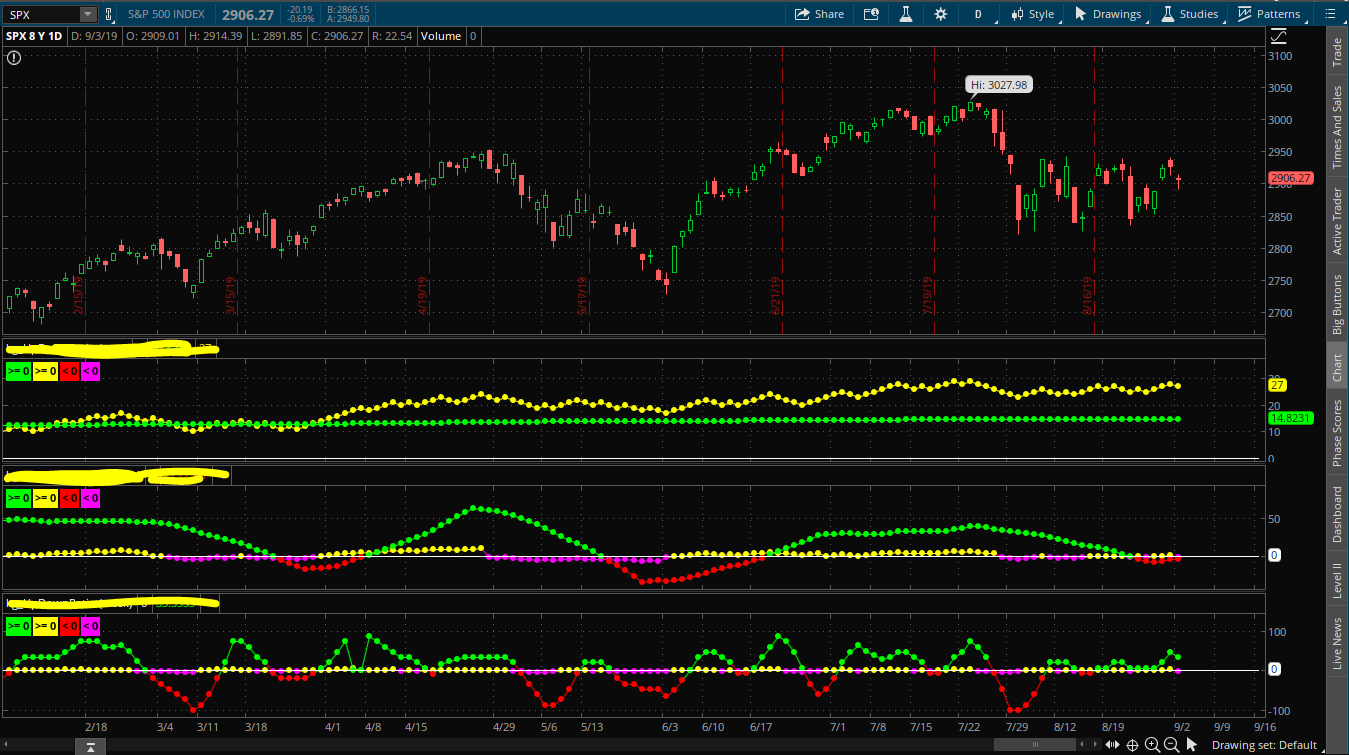Open the Live News sidebar tab

tap(1337, 644)
